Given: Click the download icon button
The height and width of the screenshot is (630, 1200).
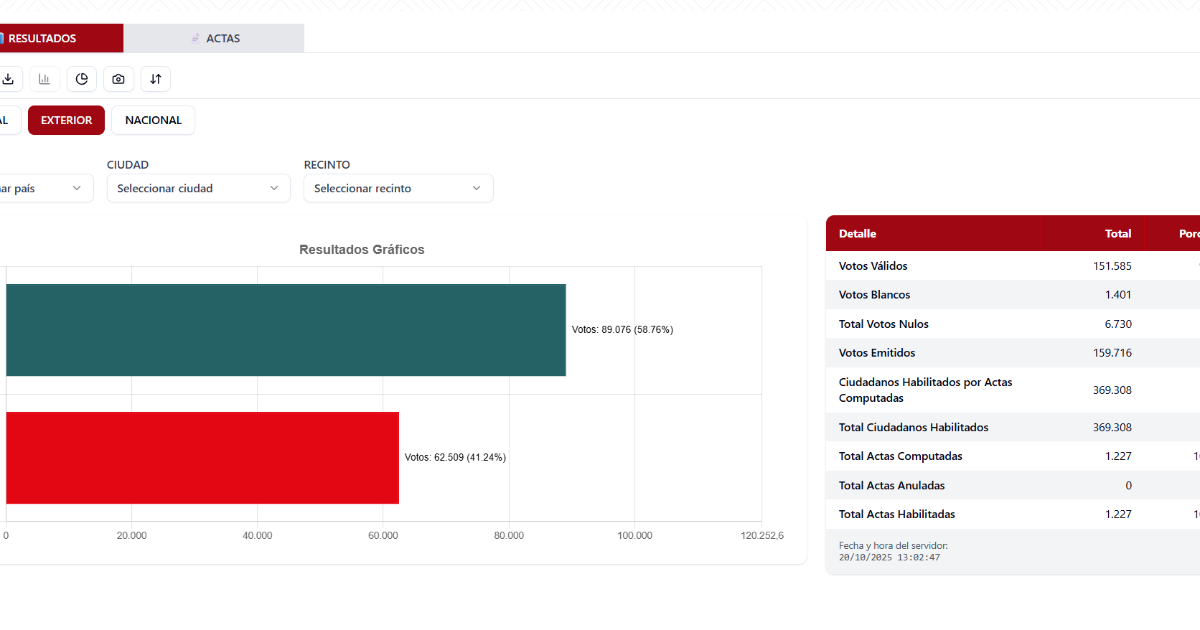Looking at the screenshot, I should pyautogui.click(x=8, y=79).
